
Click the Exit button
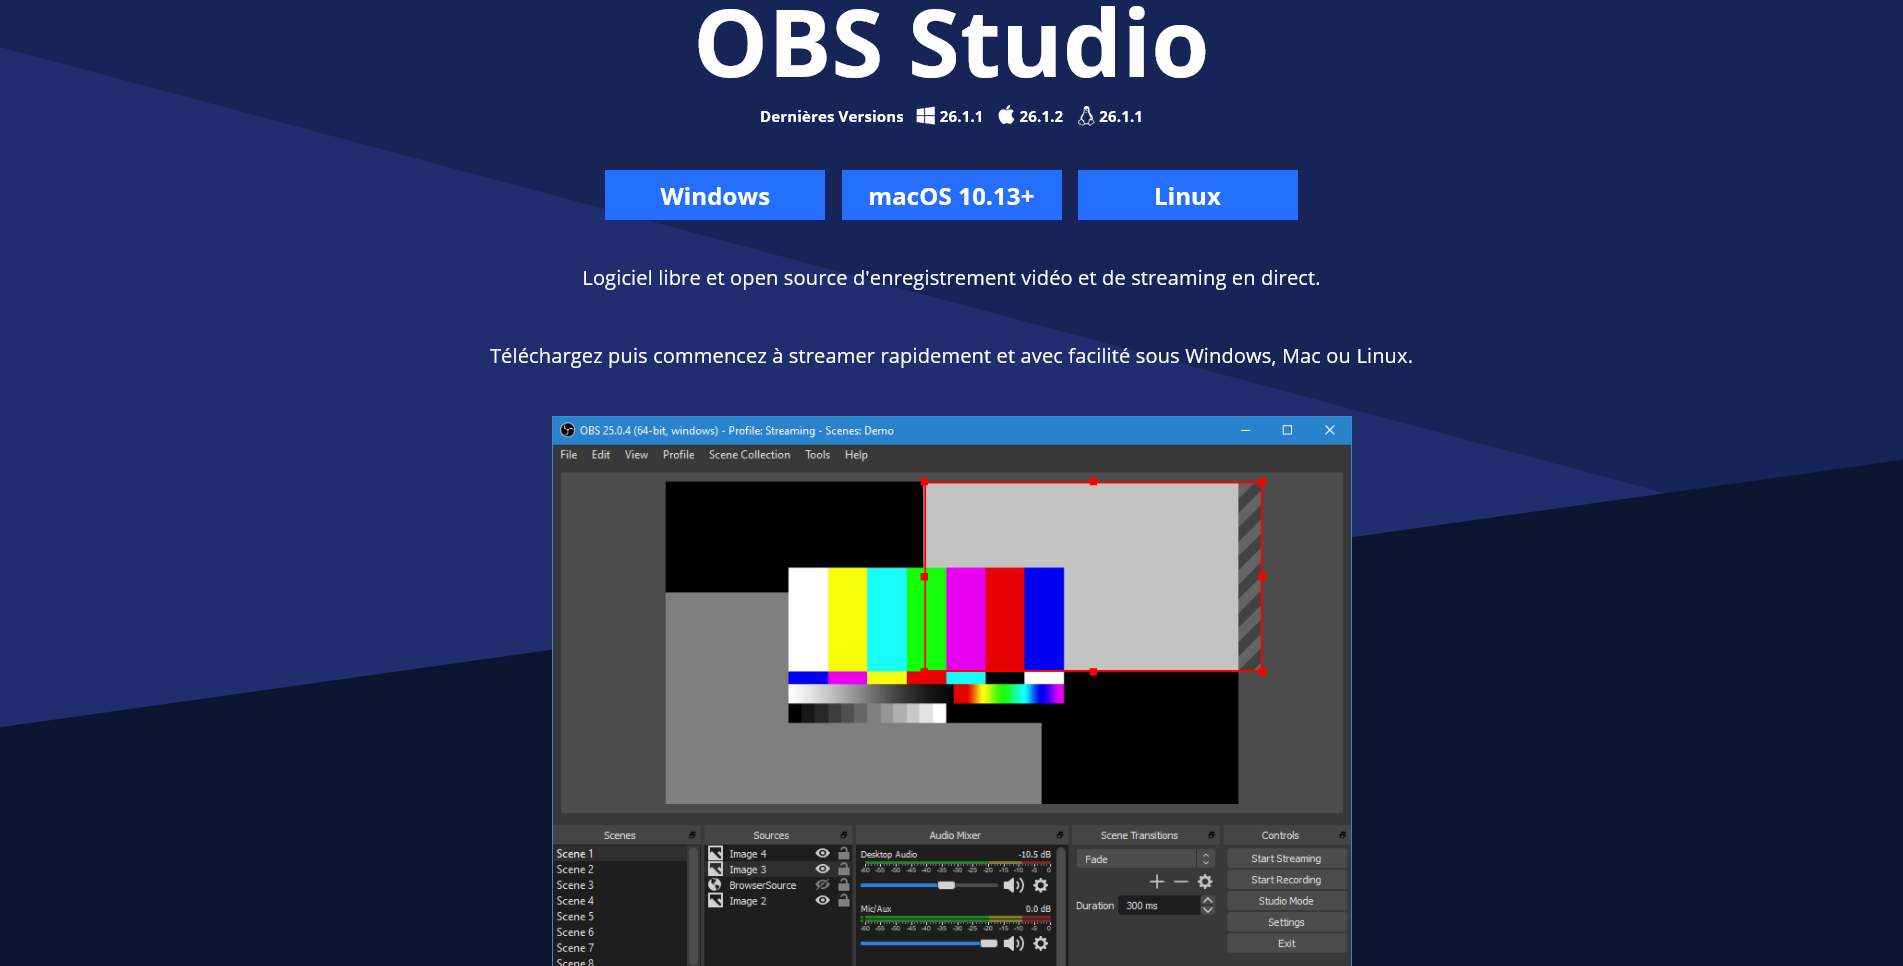click(x=1286, y=943)
